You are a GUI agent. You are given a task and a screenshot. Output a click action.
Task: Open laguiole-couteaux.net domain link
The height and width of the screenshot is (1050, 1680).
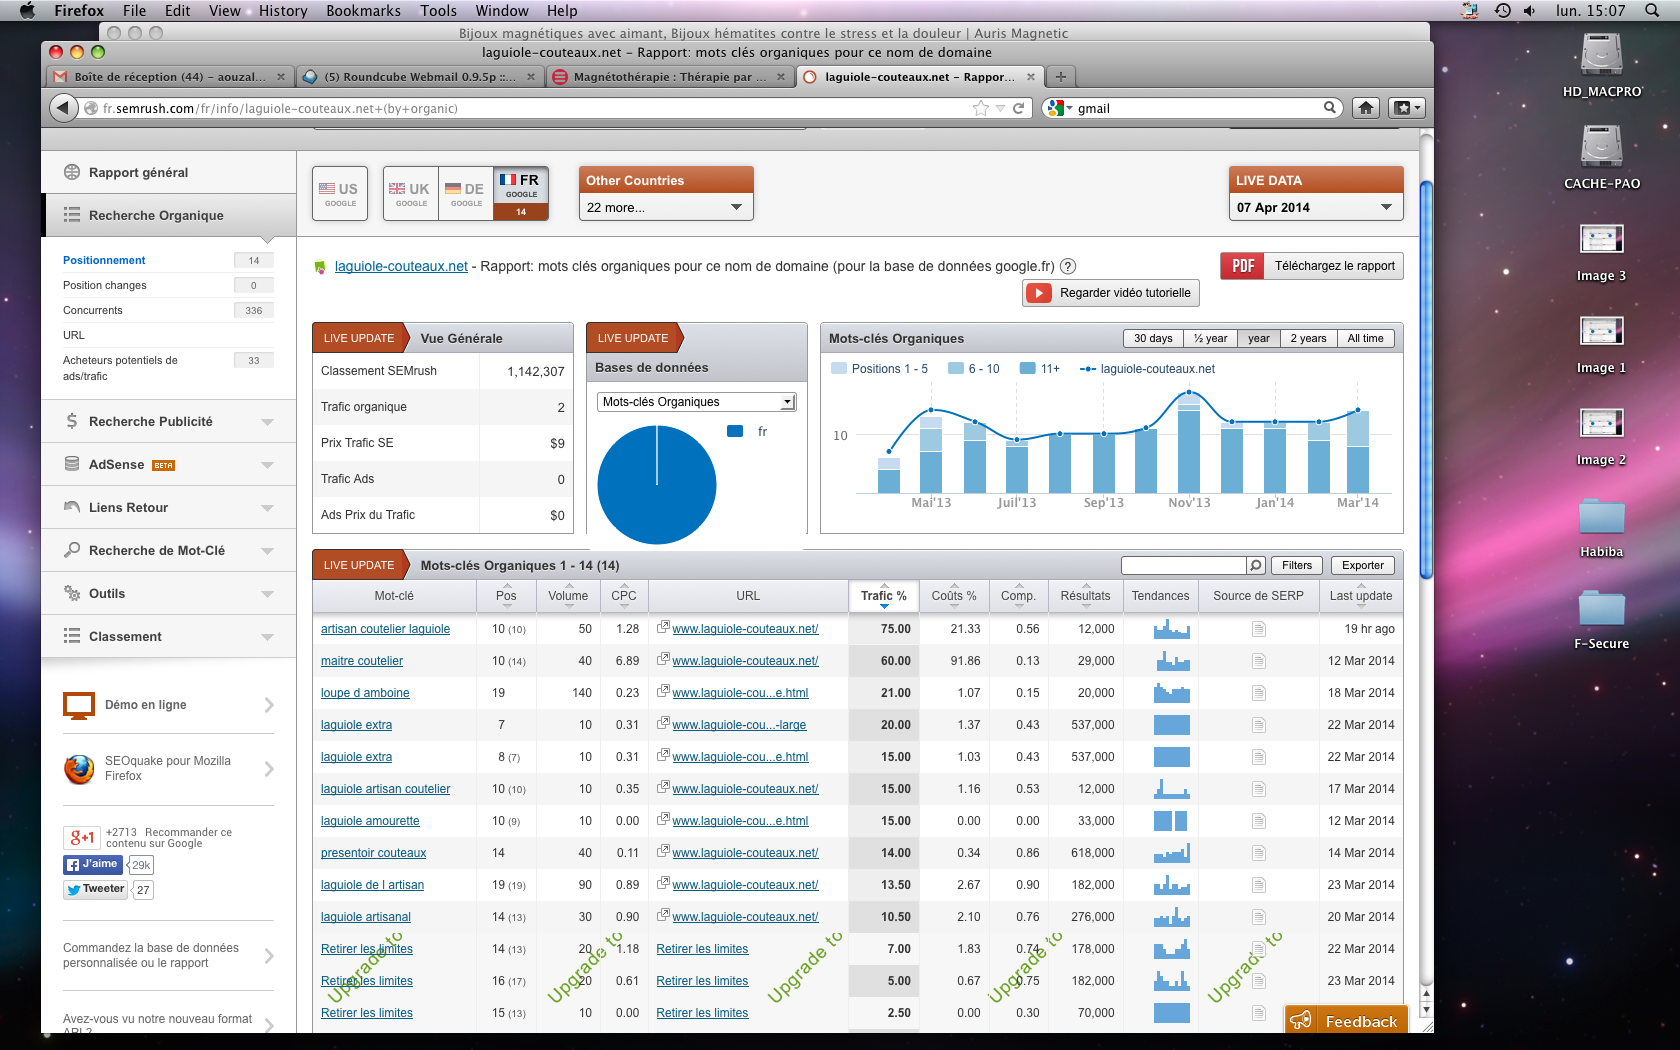click(401, 266)
